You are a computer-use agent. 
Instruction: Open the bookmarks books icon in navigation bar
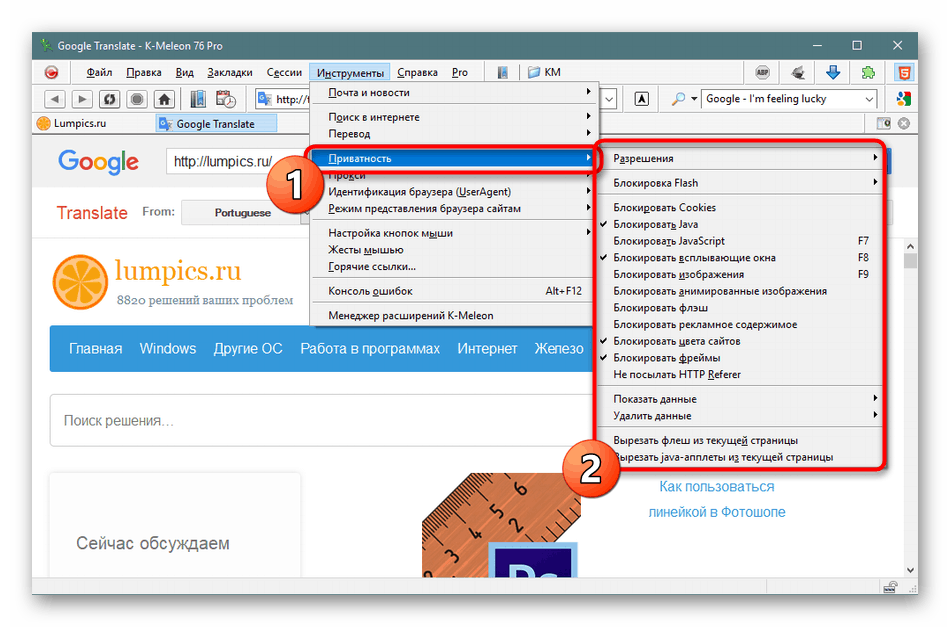[x=198, y=99]
